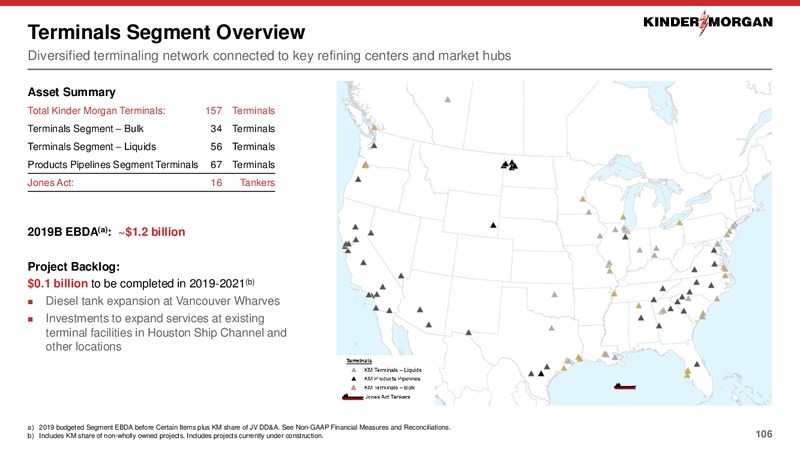Viewport: 800px width, 450px height.
Task: Click footnote a) about budgeted Segment EBDA
Action: pyautogui.click(x=239, y=428)
